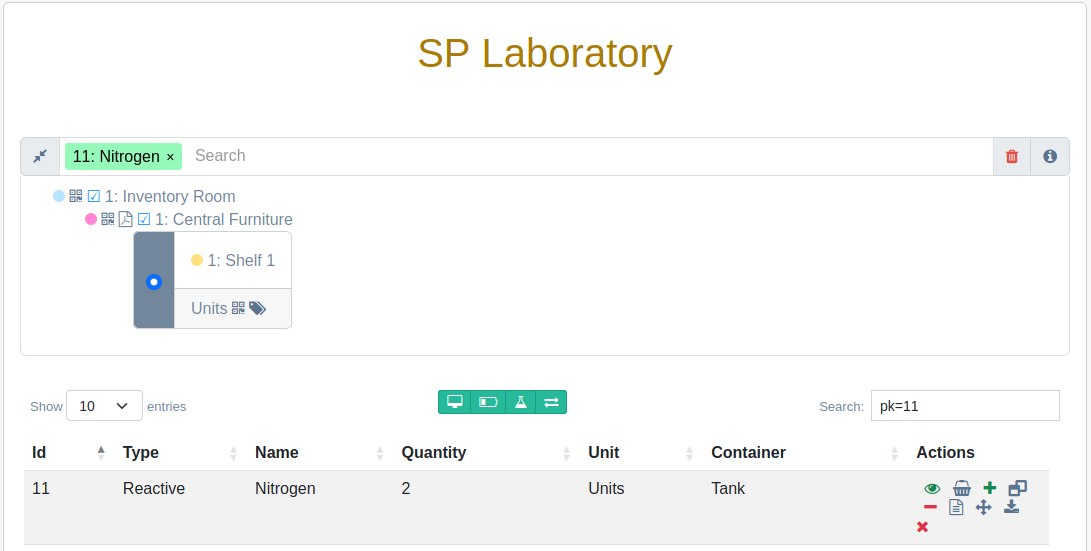
Task: Open the document log icon in Actions
Action: pyautogui.click(x=957, y=507)
